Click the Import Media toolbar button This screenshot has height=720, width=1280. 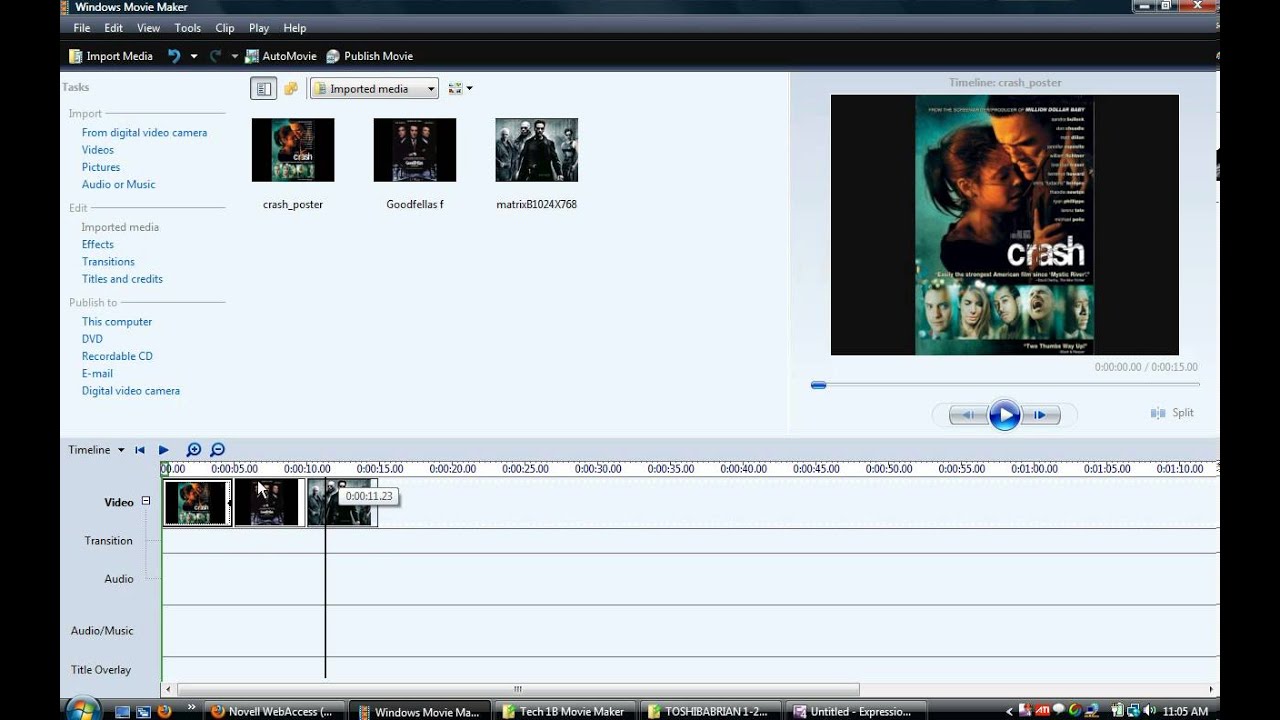(110, 56)
